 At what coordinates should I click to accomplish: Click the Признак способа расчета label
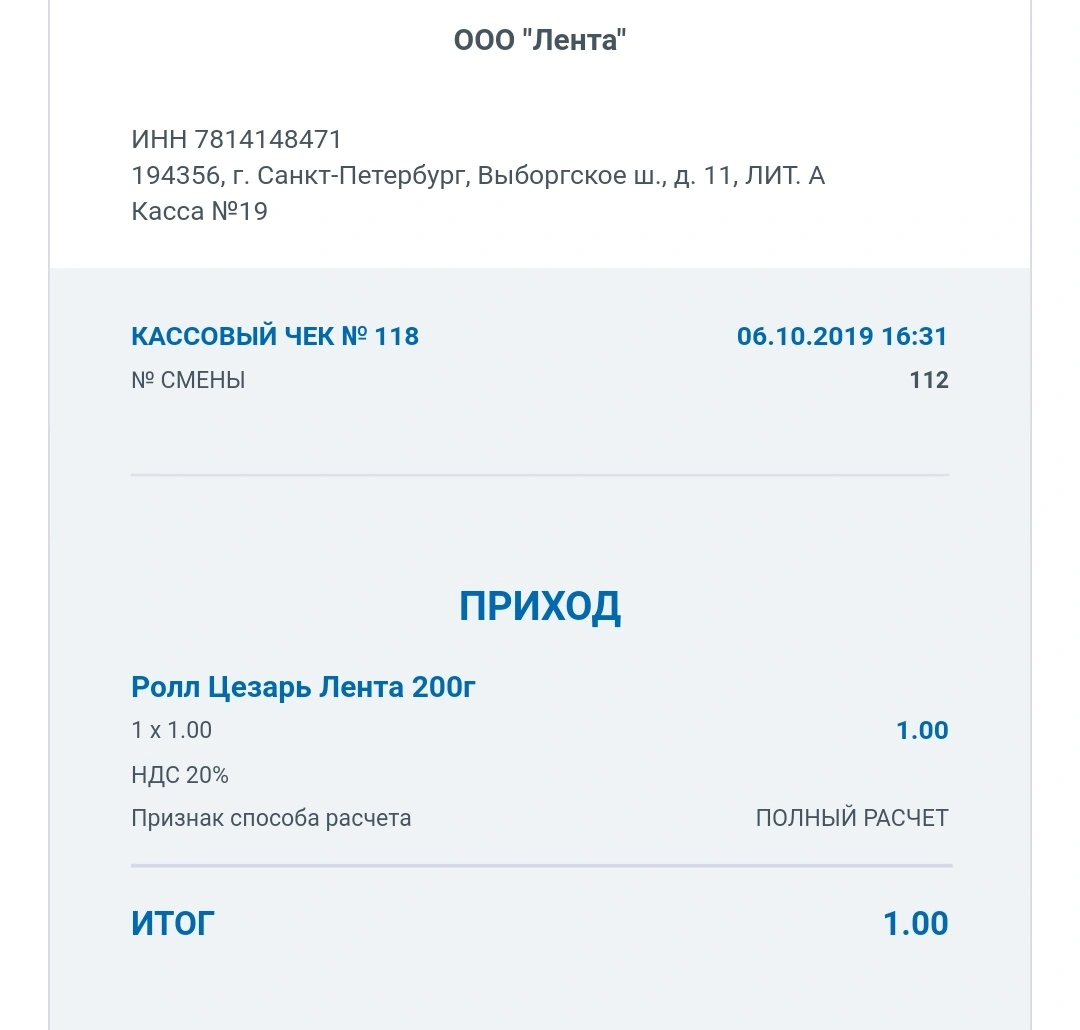(271, 818)
